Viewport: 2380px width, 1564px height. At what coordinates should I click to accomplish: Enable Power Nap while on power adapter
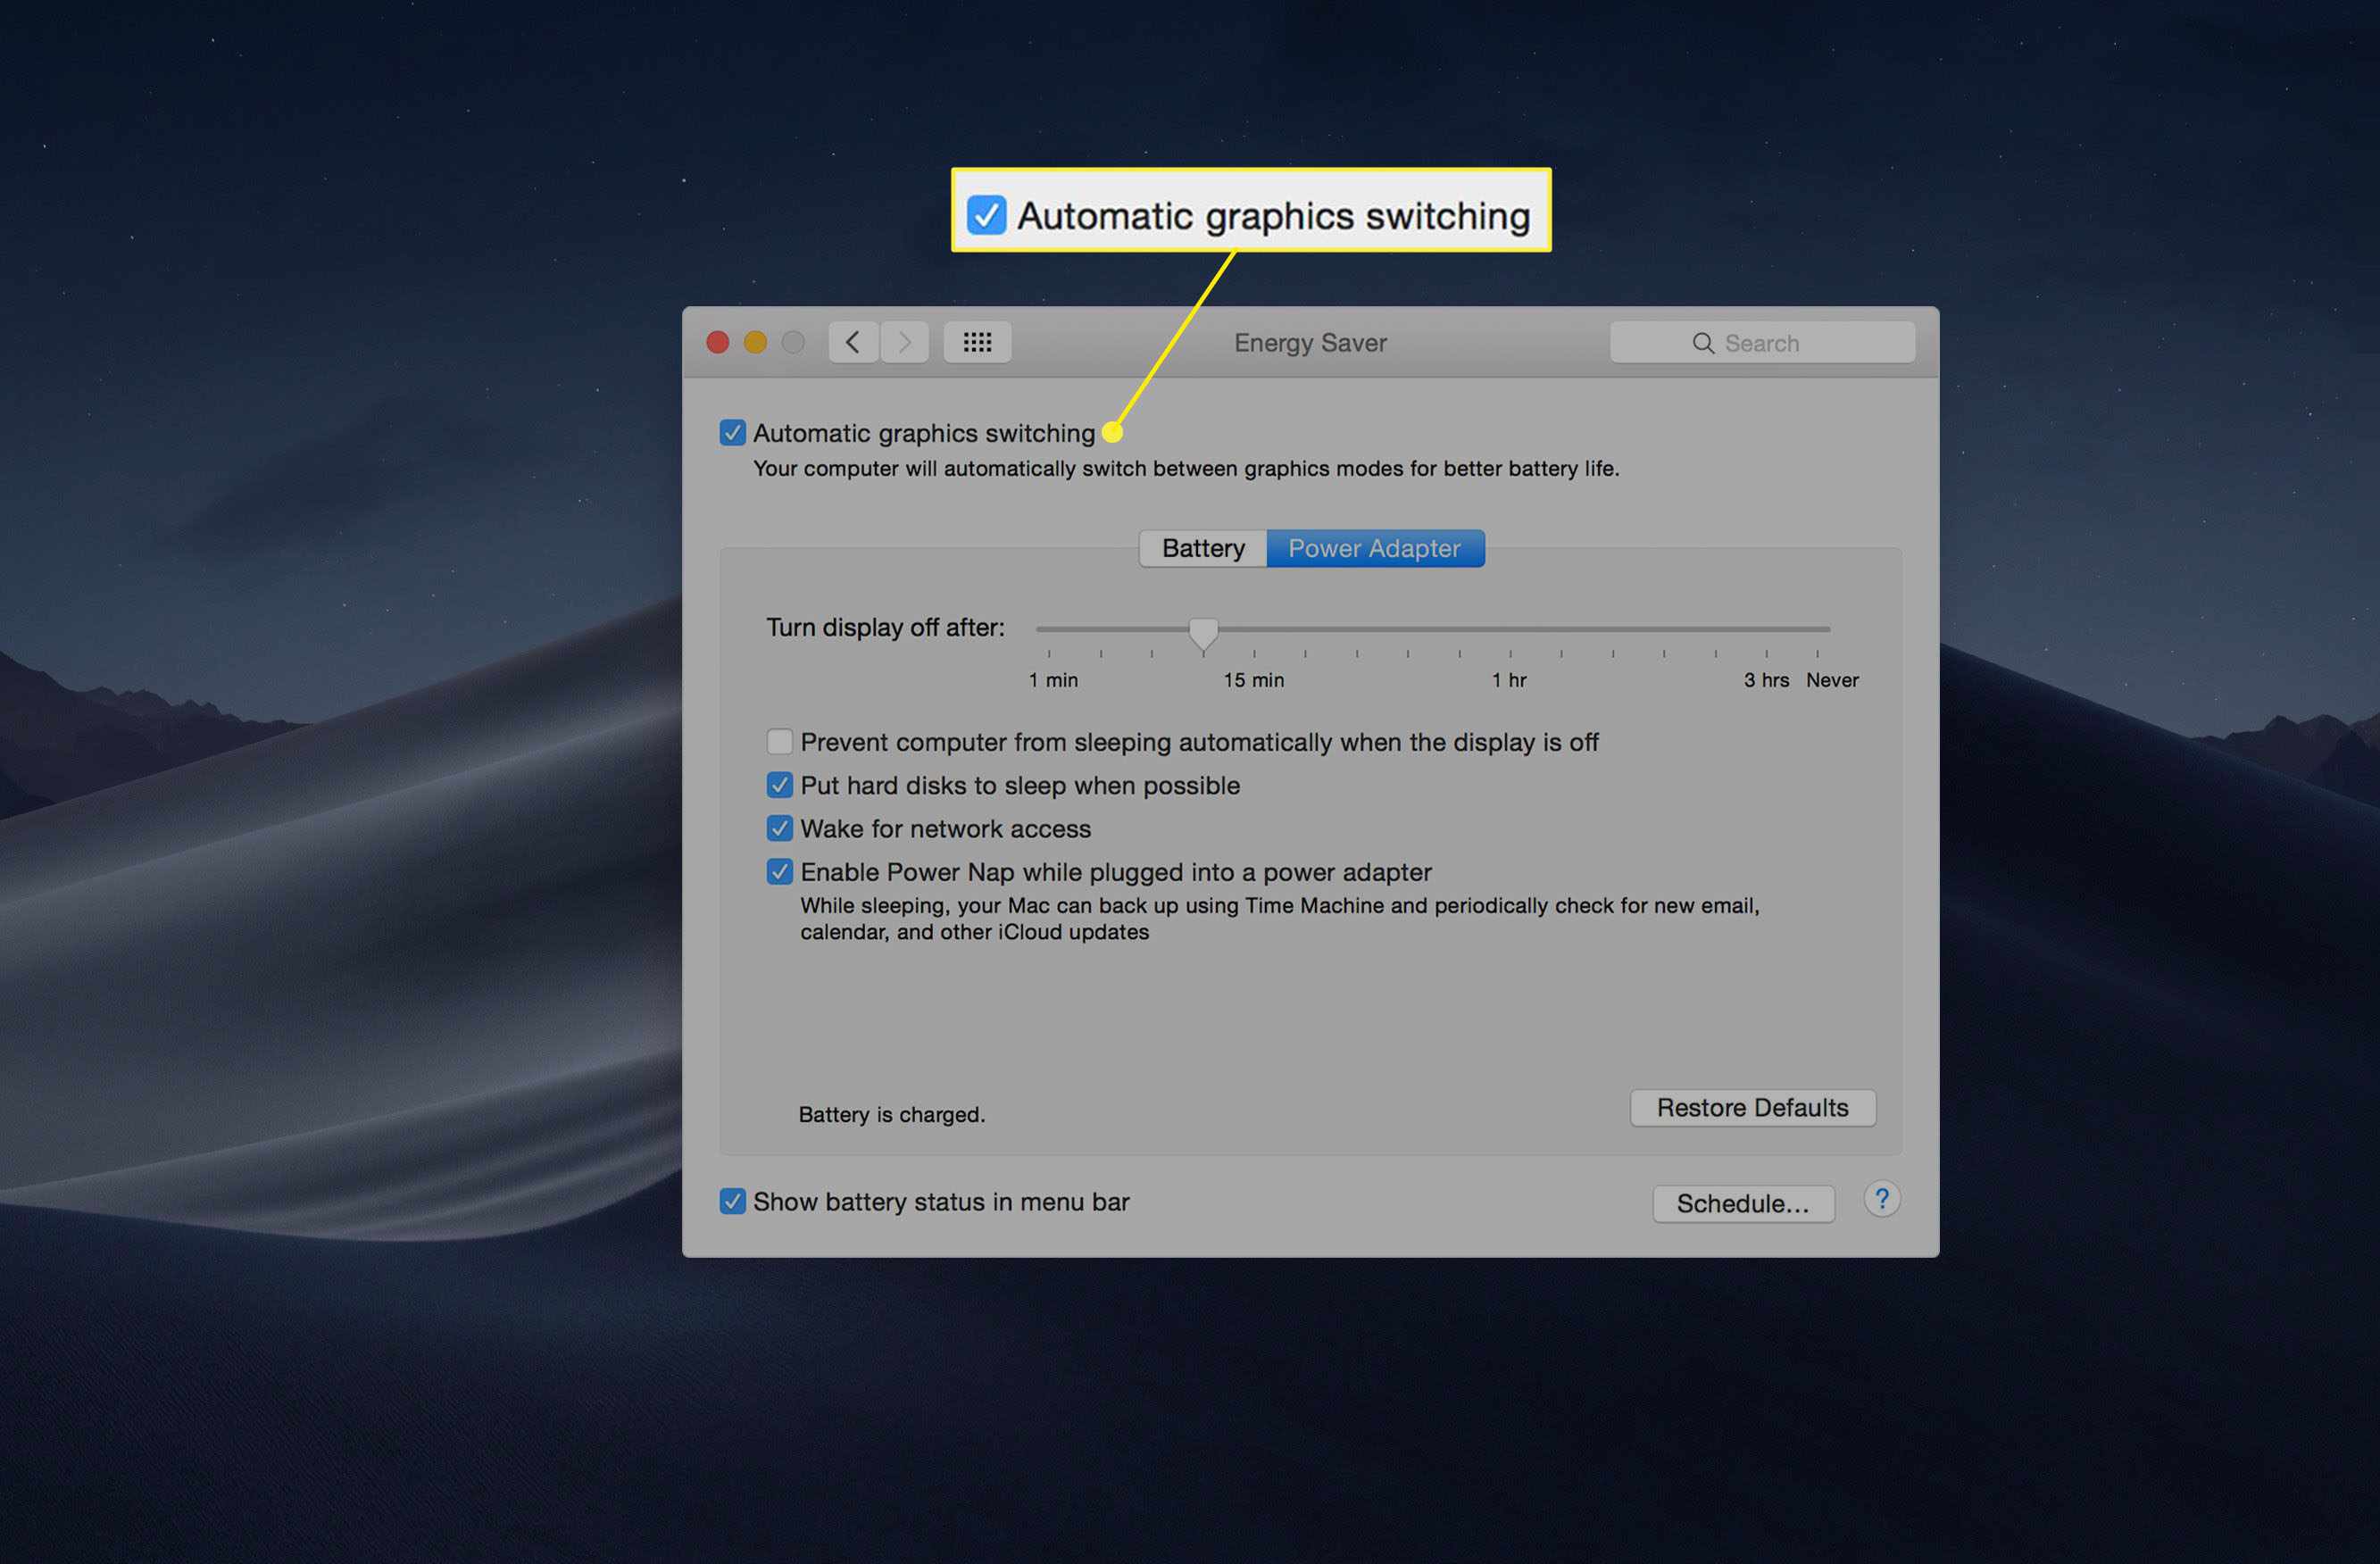pos(782,869)
